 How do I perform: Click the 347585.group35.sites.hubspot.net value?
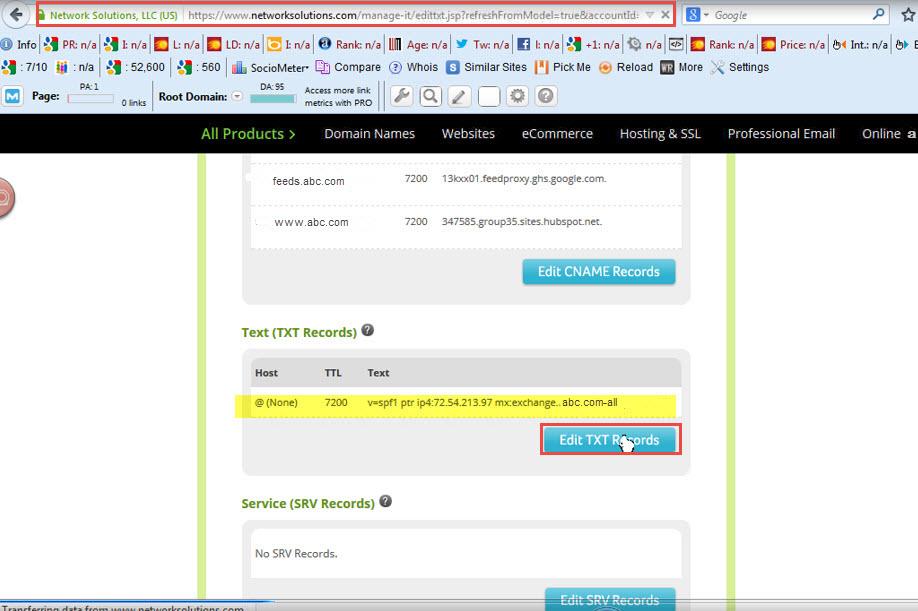pos(522,221)
